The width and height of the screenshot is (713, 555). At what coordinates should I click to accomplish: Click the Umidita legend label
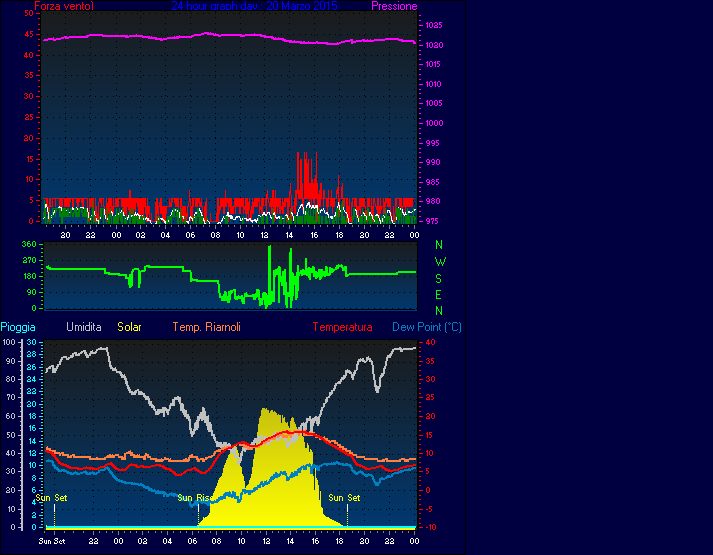coord(85,327)
